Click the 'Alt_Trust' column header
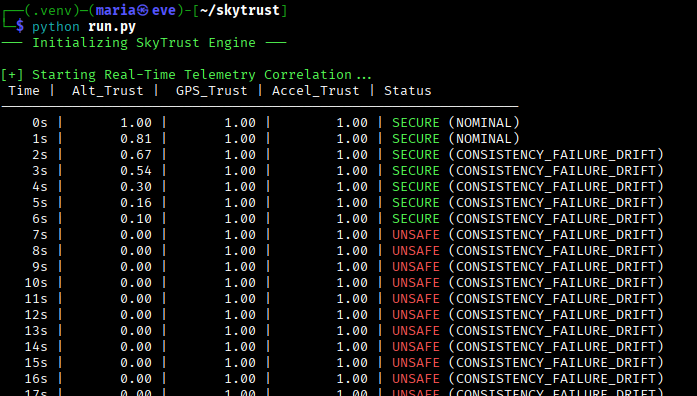This screenshot has width=697, height=396. [108, 91]
